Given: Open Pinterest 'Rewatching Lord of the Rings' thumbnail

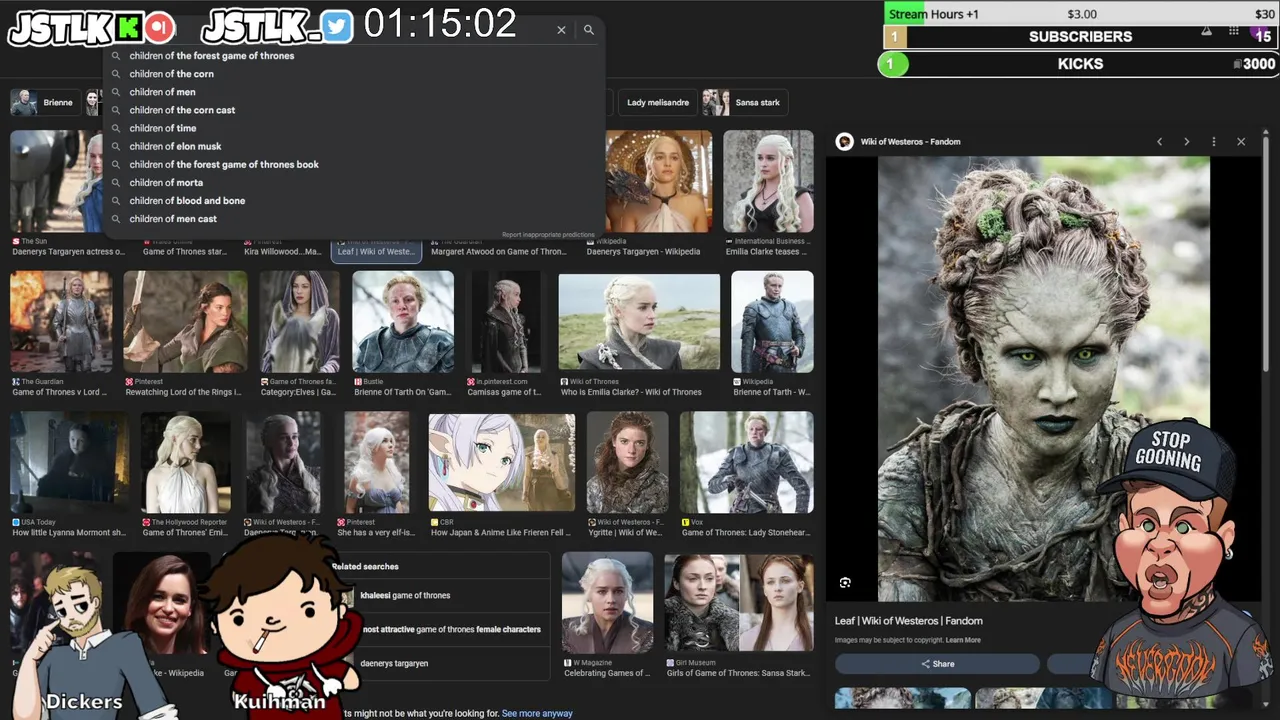Looking at the screenshot, I should tap(185, 322).
